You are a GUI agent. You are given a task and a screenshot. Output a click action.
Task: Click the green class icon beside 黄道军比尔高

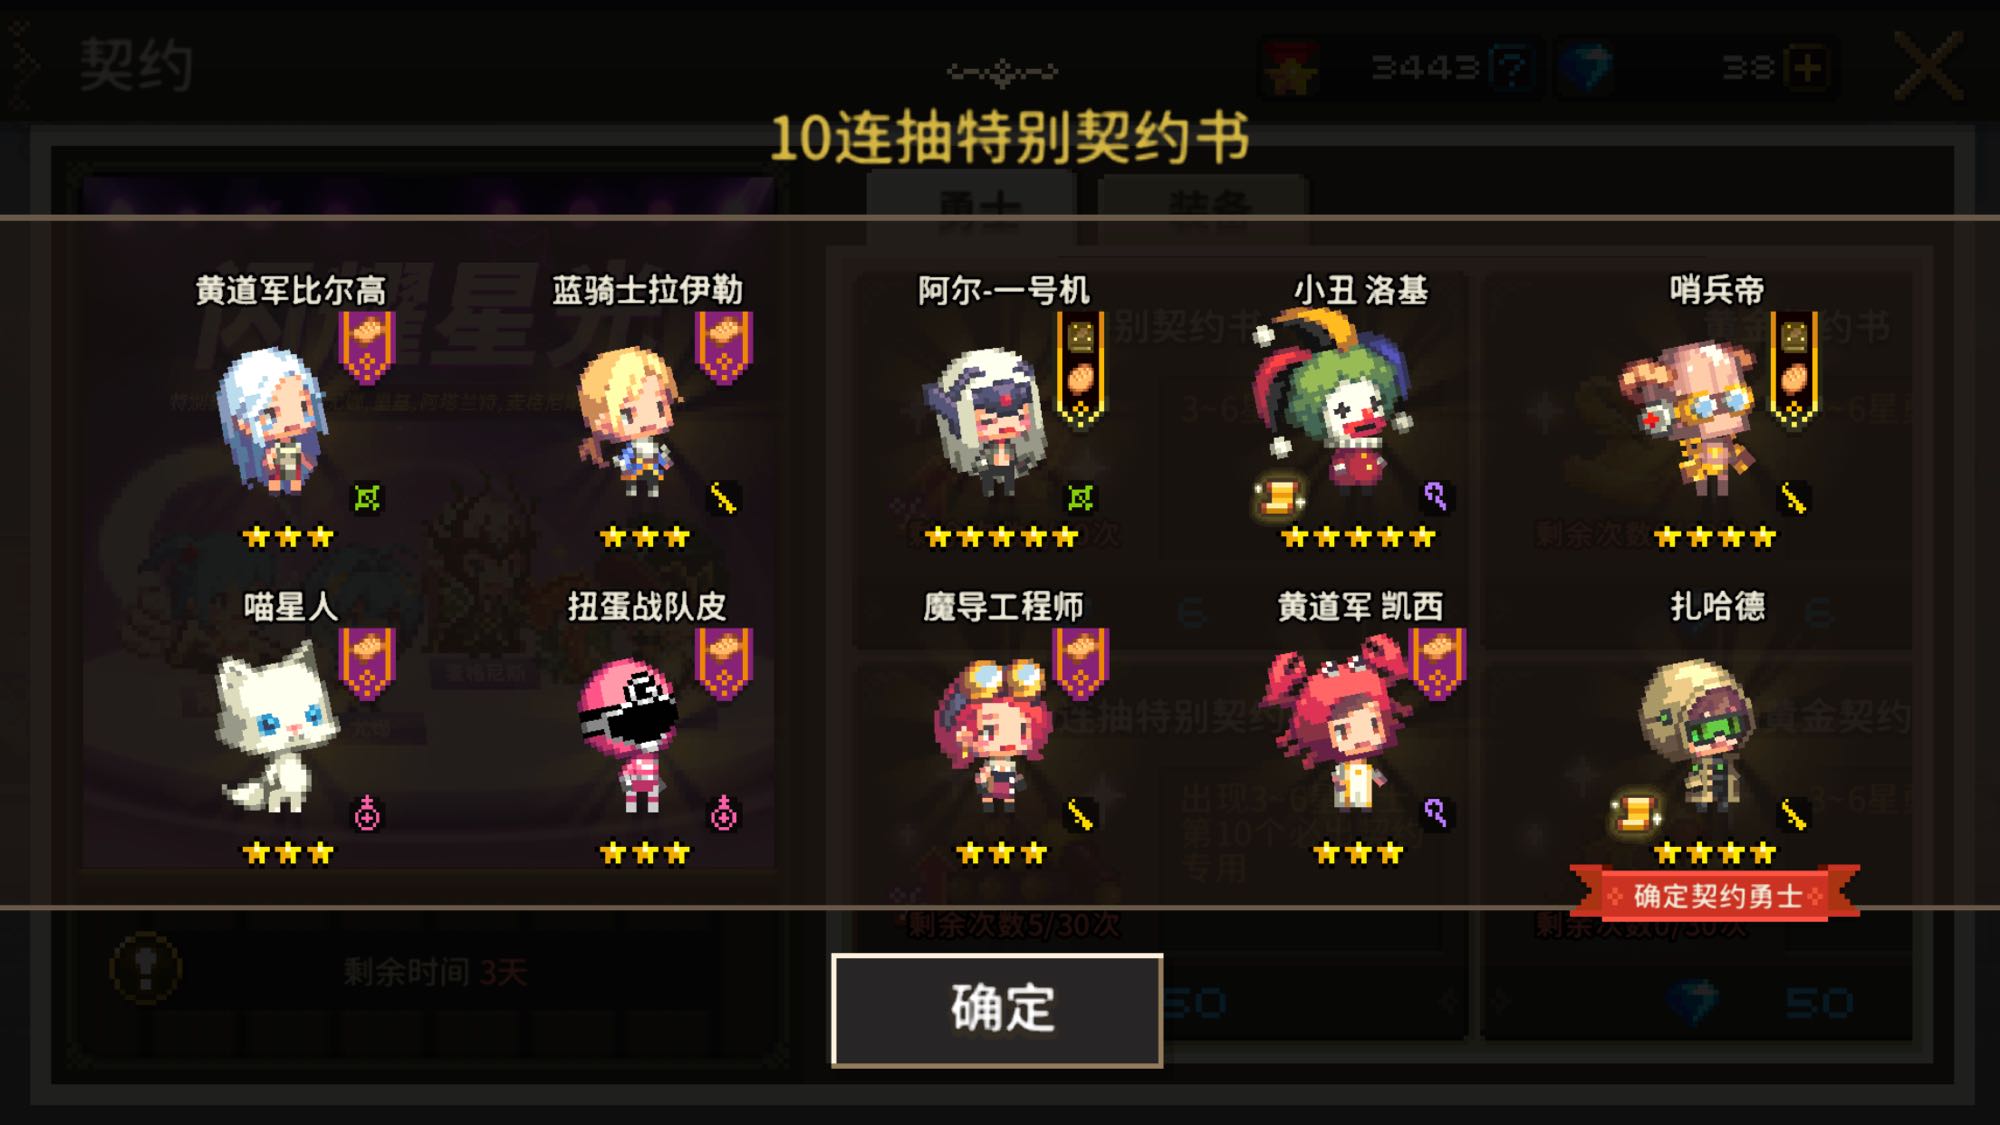367,497
